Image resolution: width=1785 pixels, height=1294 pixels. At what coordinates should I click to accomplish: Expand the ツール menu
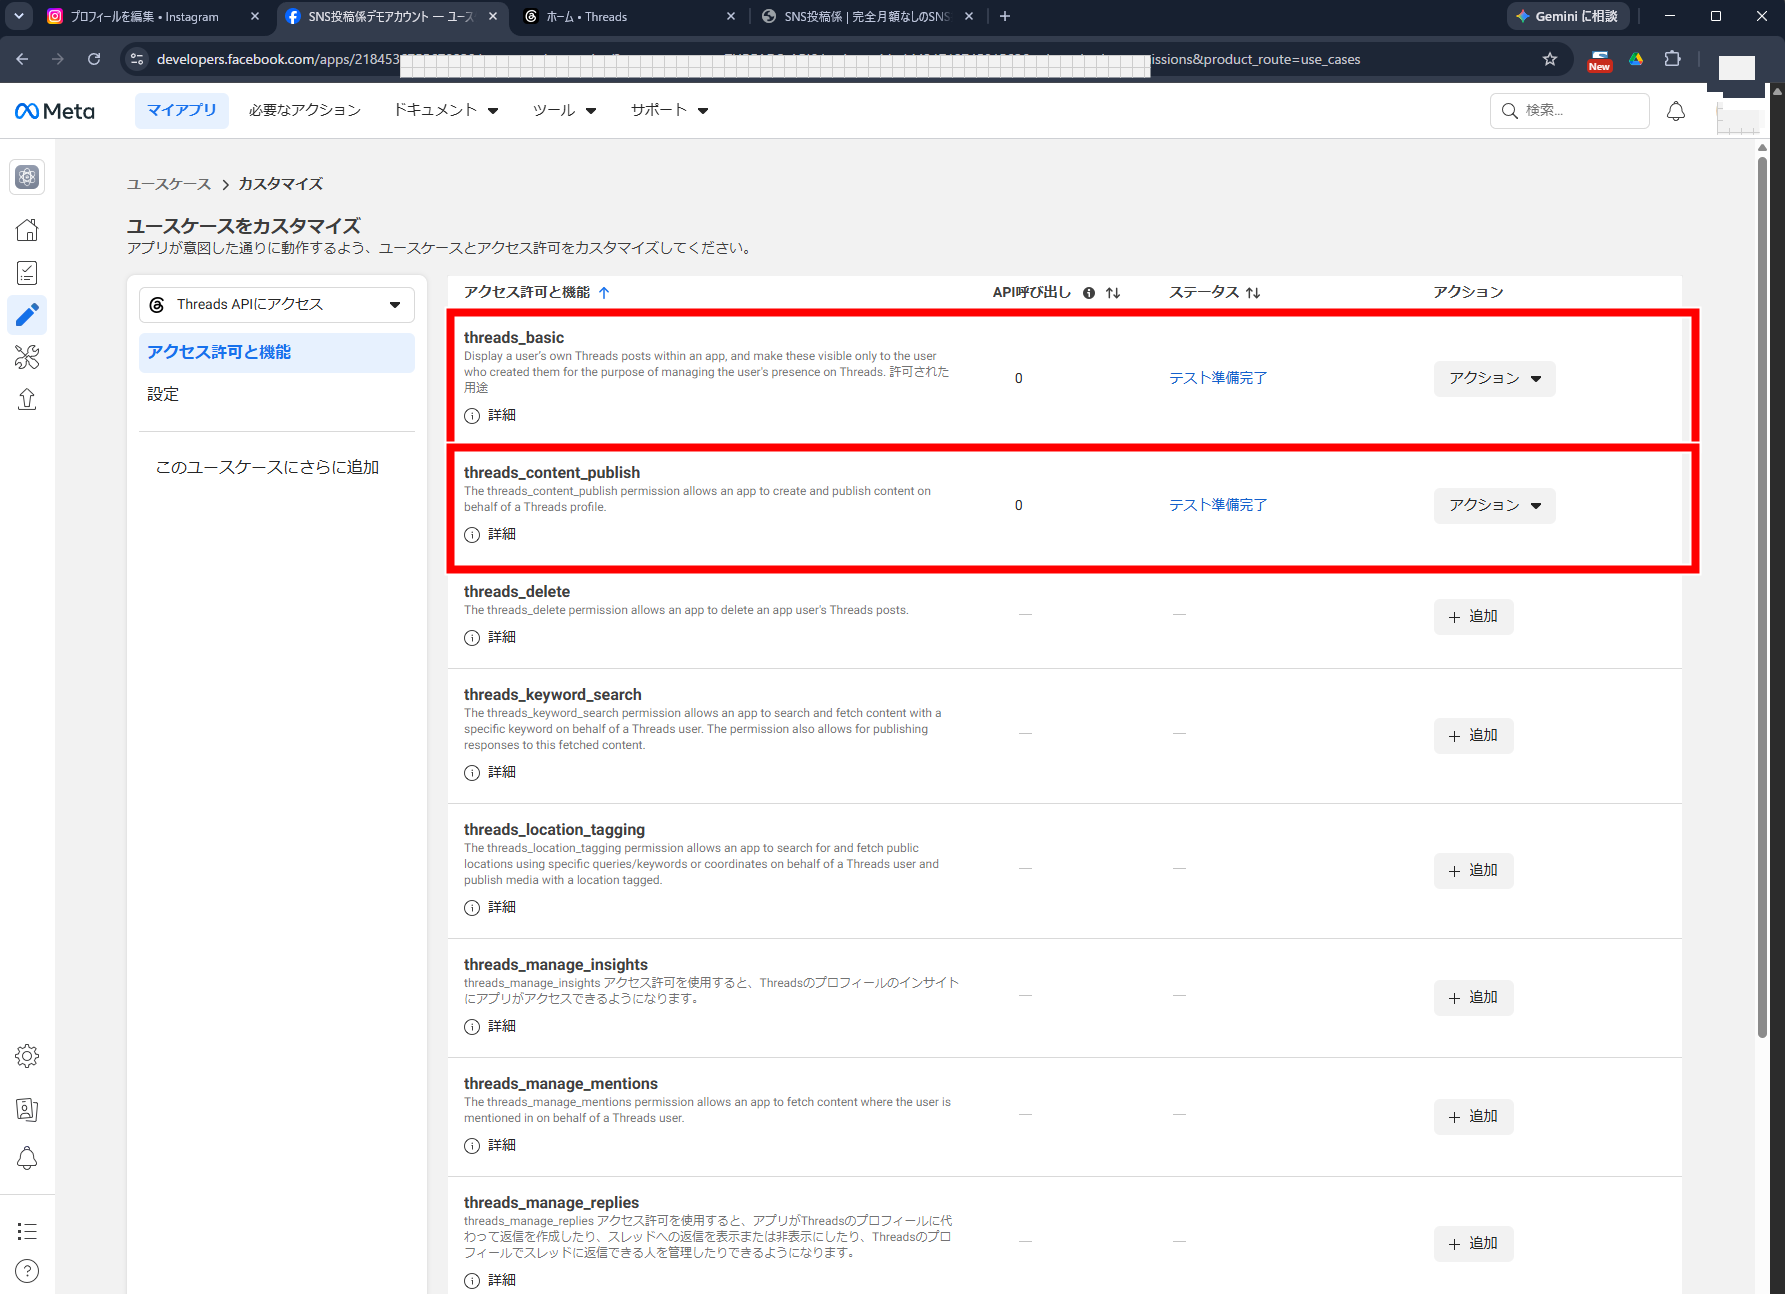pyautogui.click(x=564, y=110)
